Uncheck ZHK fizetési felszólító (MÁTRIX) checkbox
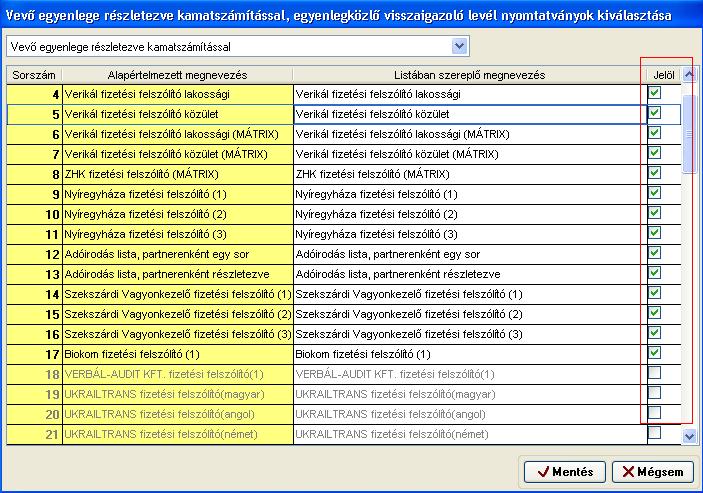 [x=655, y=173]
